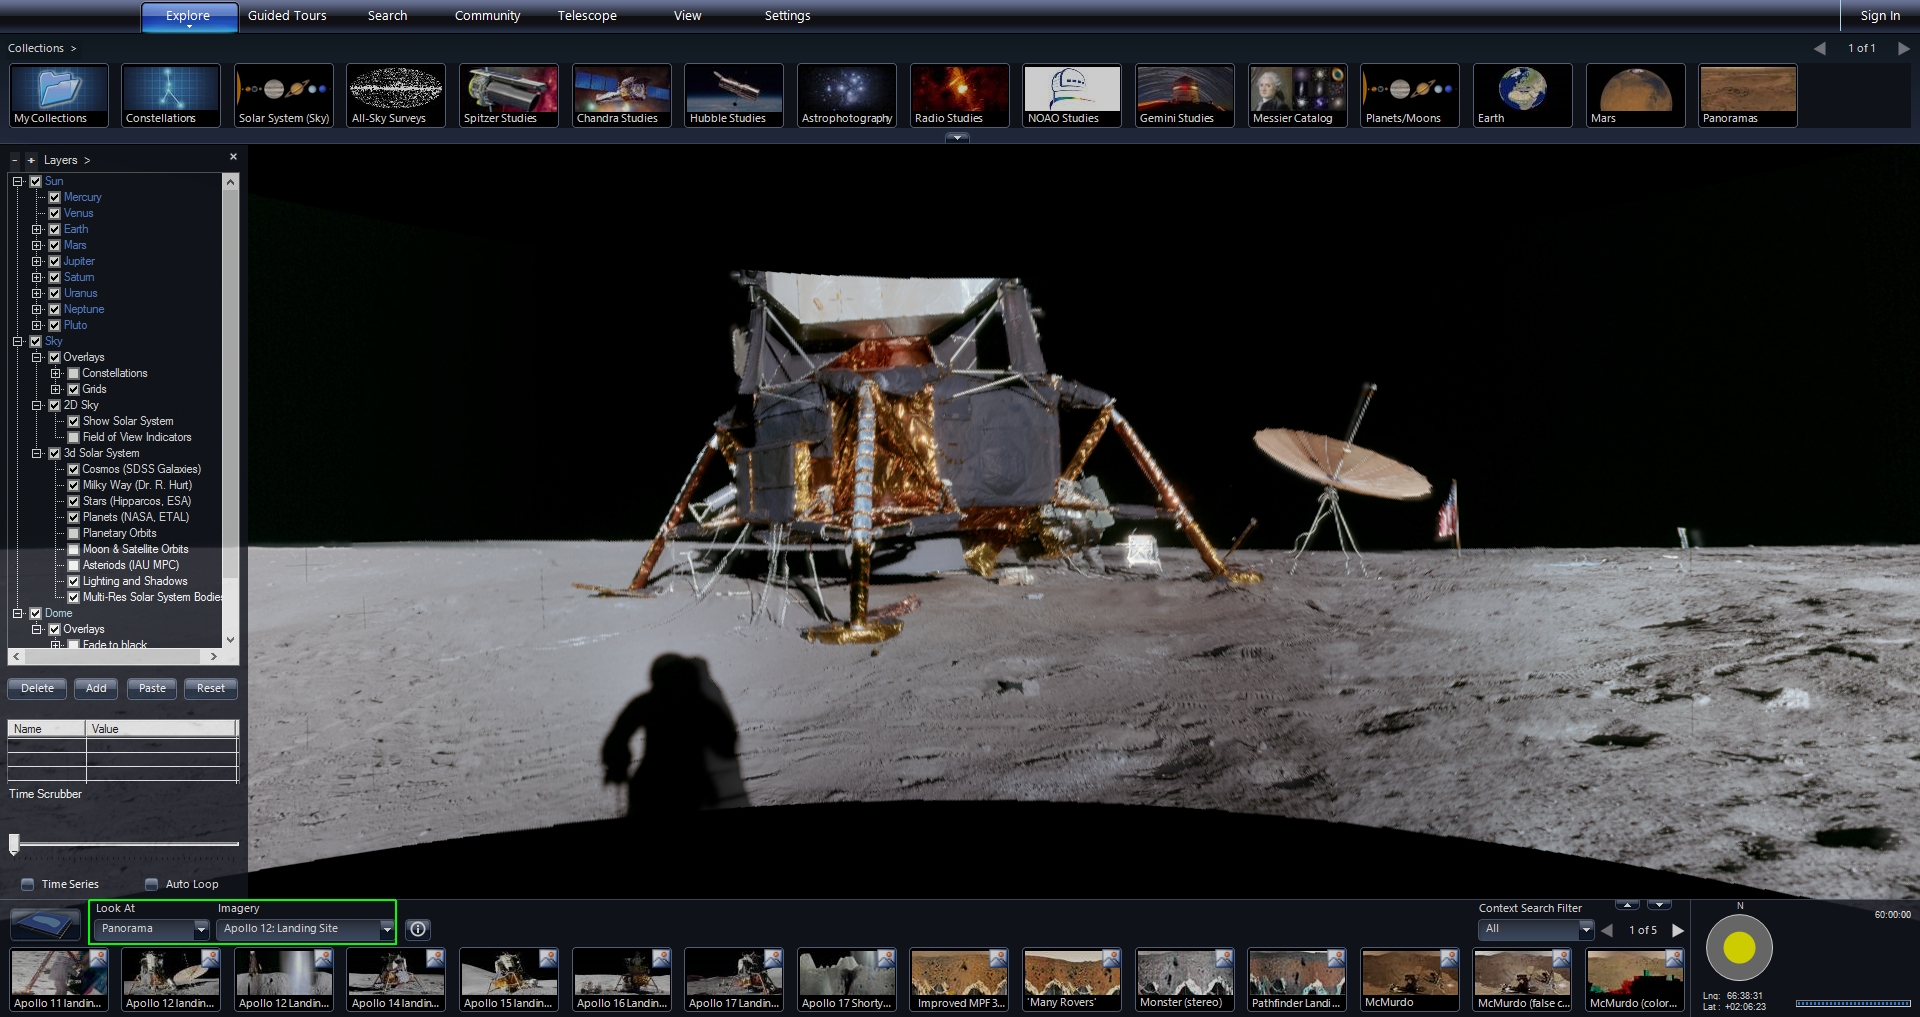Screen dimensions: 1920x1017
Task: Open the Messier Catalog collection
Action: click(x=1298, y=95)
